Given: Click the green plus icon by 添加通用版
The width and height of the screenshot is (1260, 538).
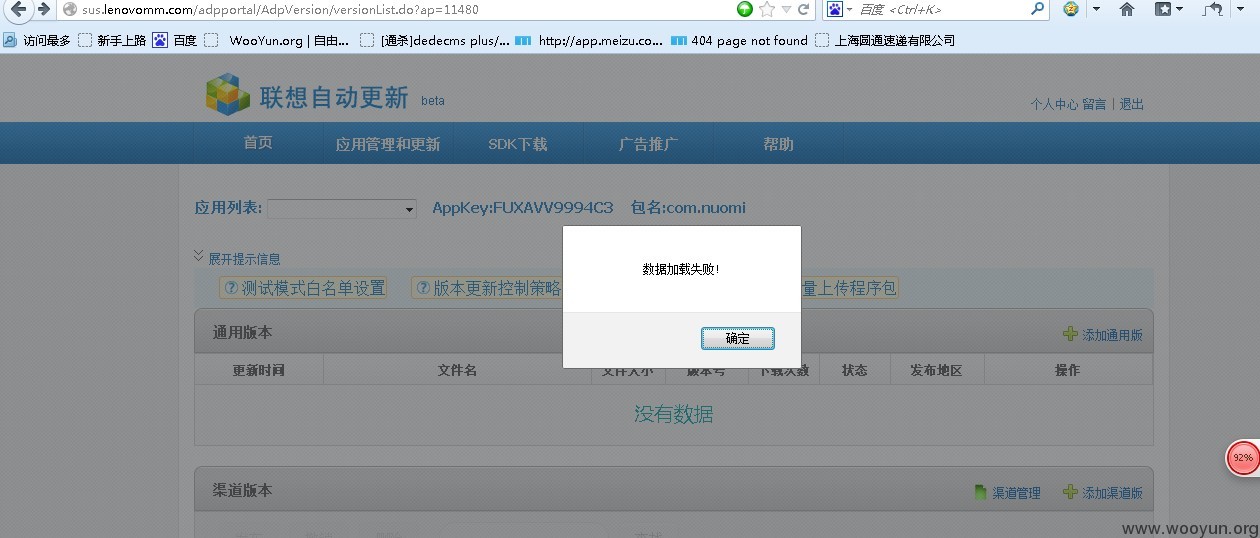Looking at the screenshot, I should coord(1070,335).
